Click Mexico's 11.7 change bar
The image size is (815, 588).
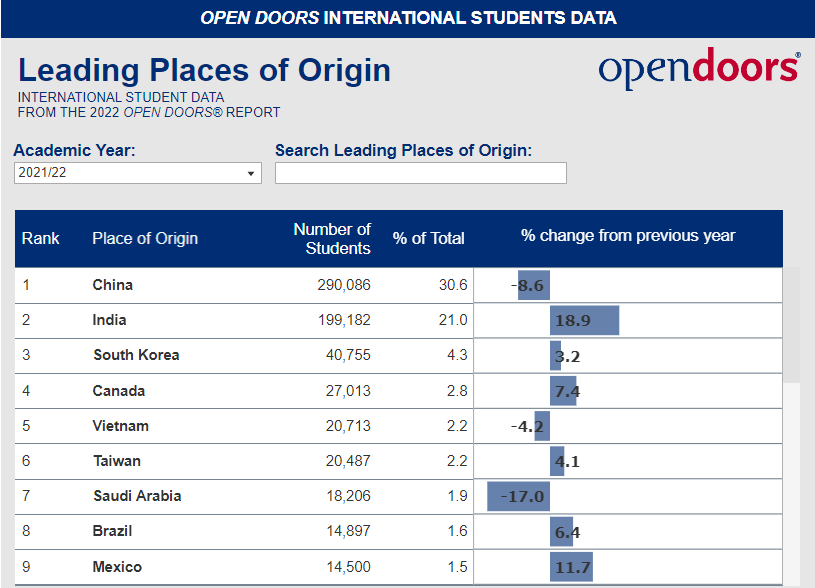pyautogui.click(x=571, y=567)
